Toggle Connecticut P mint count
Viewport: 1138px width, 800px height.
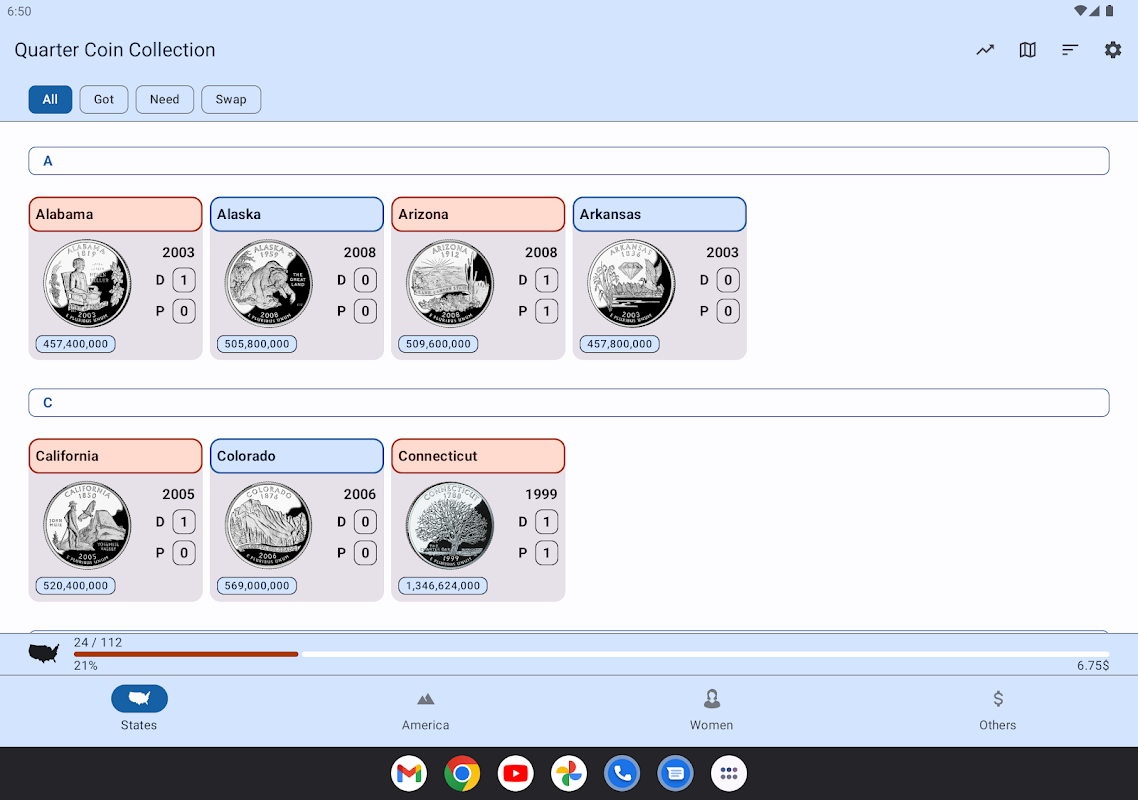point(547,553)
